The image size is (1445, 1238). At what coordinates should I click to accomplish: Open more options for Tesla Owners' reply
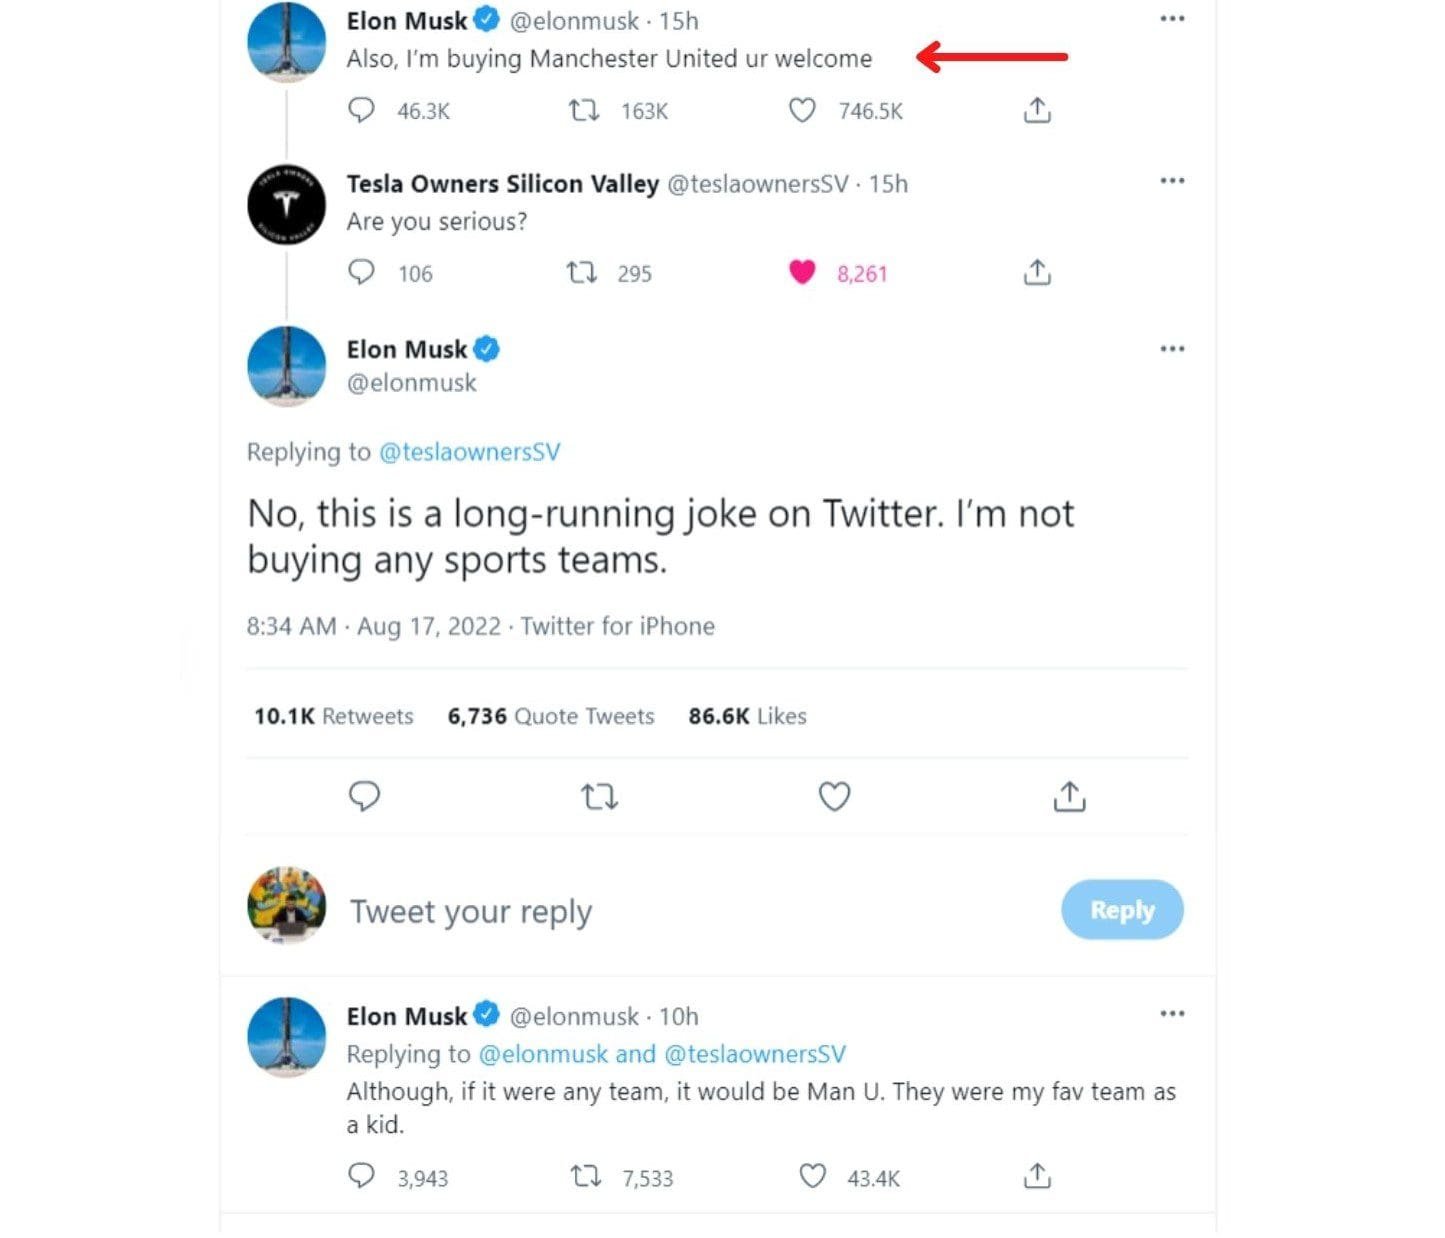pos(1172,181)
